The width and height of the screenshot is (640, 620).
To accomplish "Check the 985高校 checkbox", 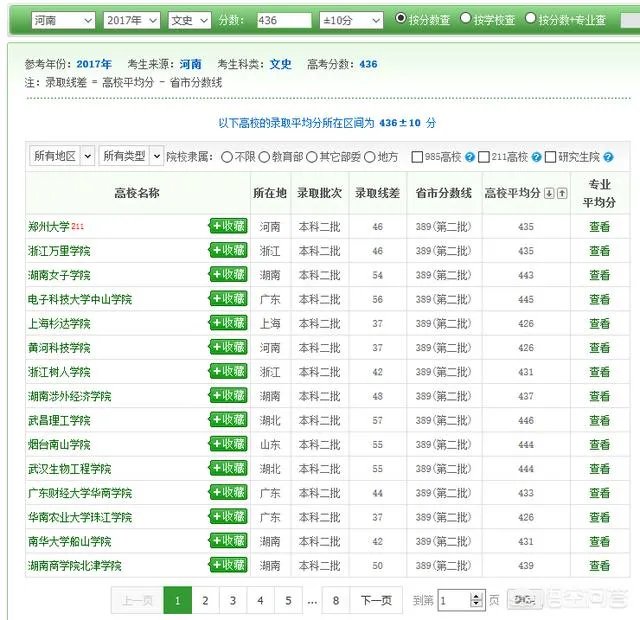I will tap(417, 157).
